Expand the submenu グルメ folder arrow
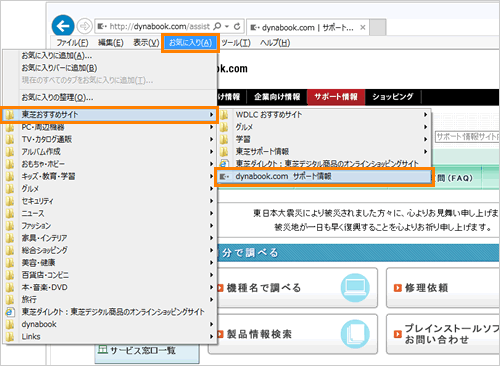 coord(425,127)
